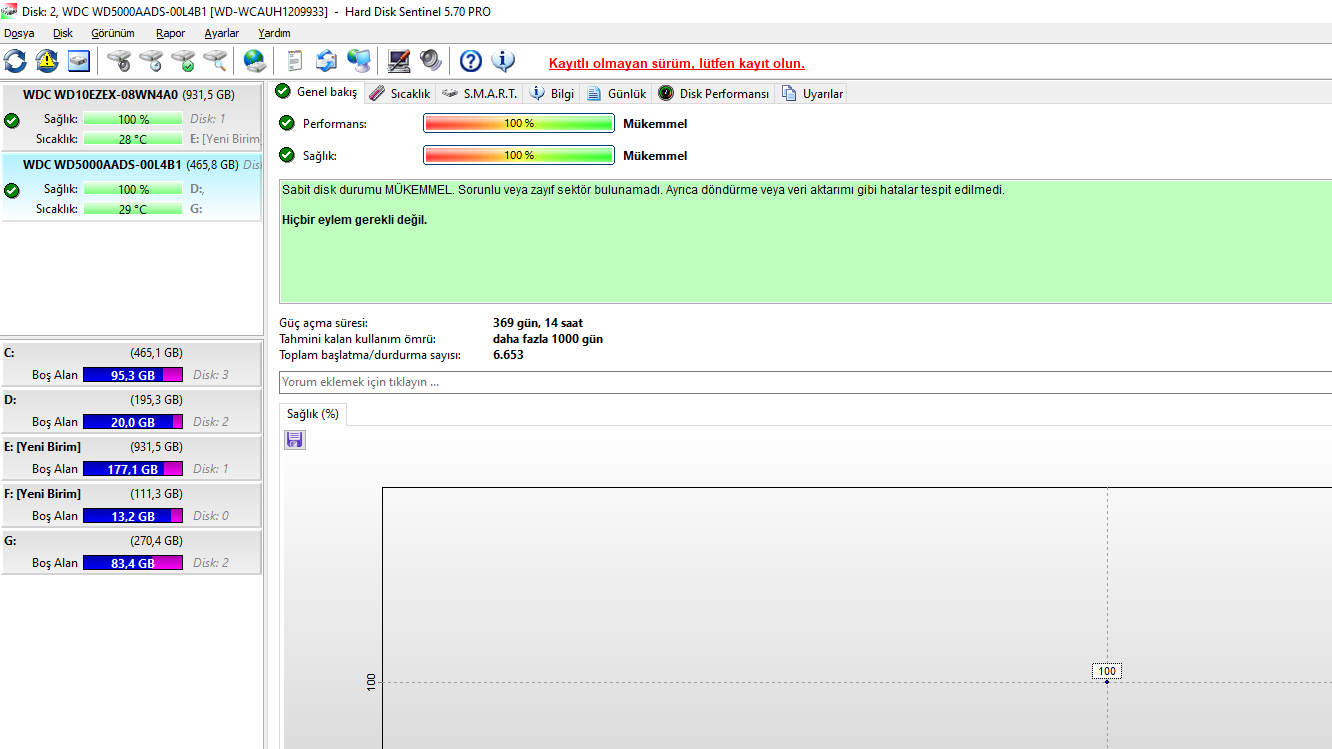Viewport: 1332px width, 749px height.
Task: Click the status check icon of WD10EZEX disk
Action: click(x=12, y=120)
